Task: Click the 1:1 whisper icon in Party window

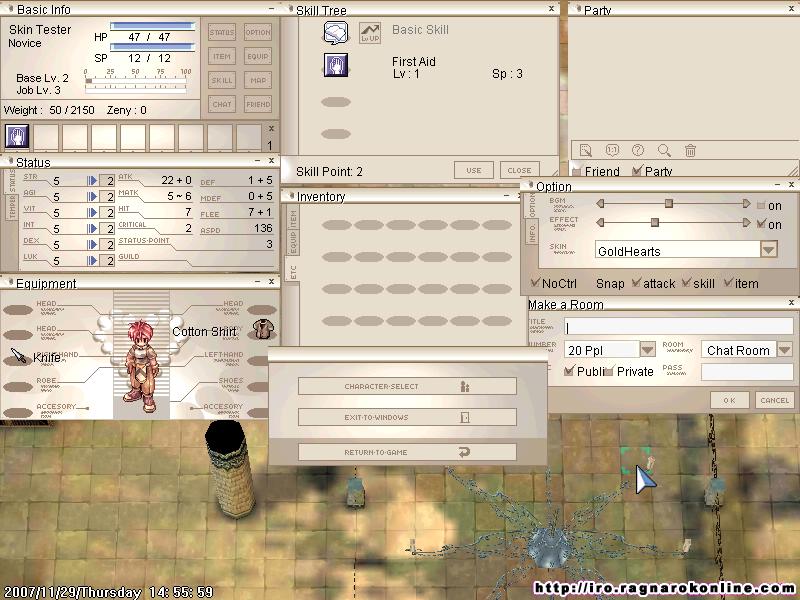Action: (x=612, y=150)
